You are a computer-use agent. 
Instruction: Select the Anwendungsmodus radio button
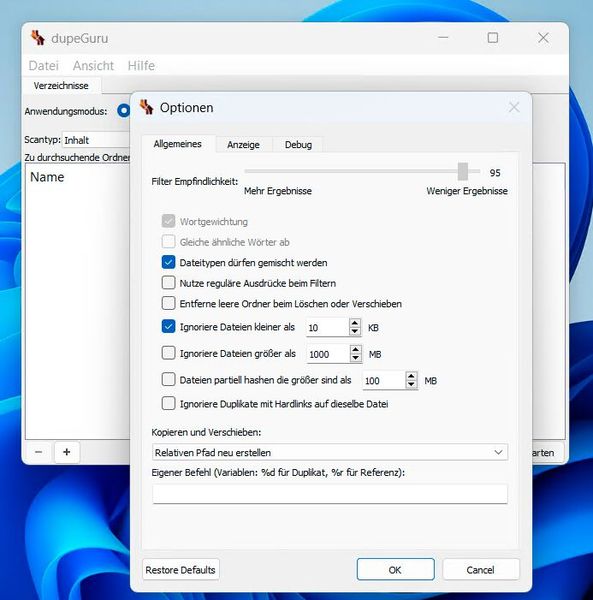coord(124,111)
